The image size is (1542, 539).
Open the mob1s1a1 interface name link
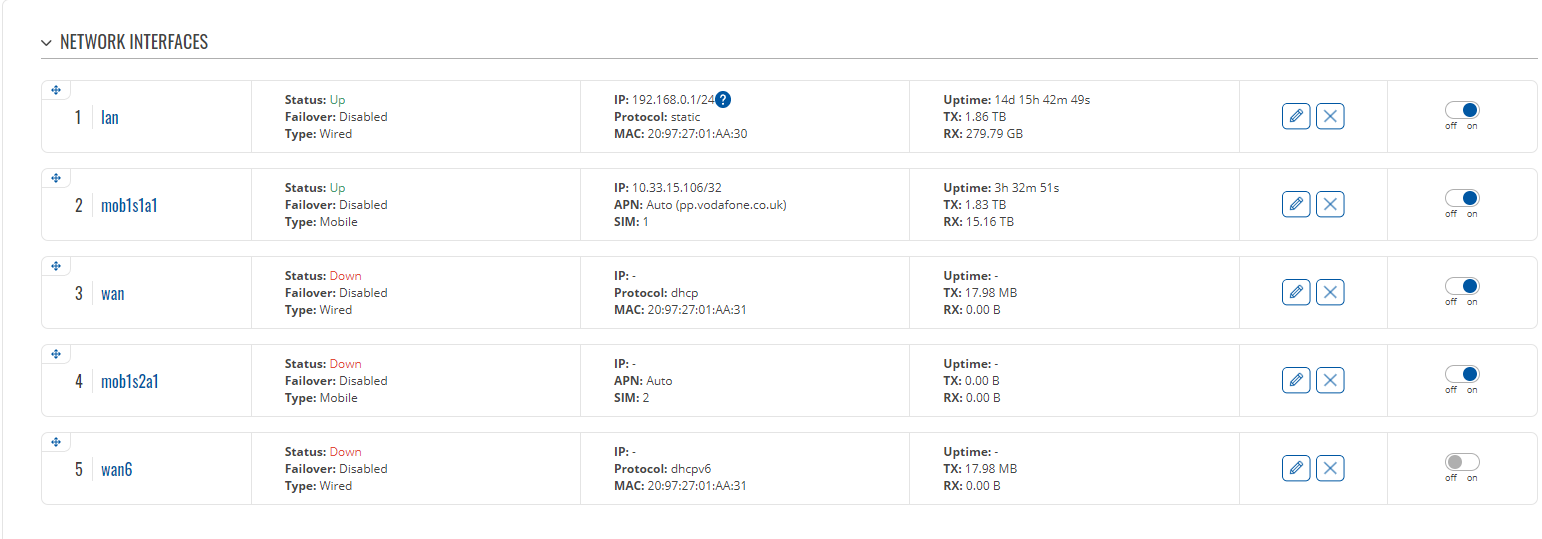pyautogui.click(x=129, y=205)
